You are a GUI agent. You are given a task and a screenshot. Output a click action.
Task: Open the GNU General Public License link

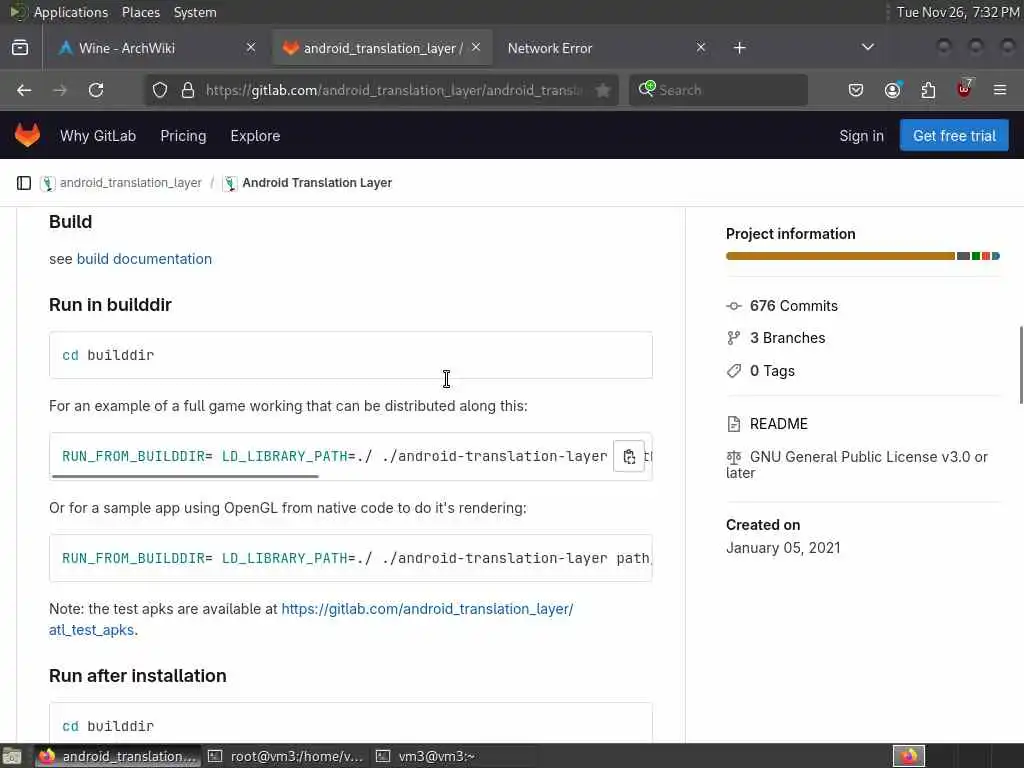click(857, 464)
